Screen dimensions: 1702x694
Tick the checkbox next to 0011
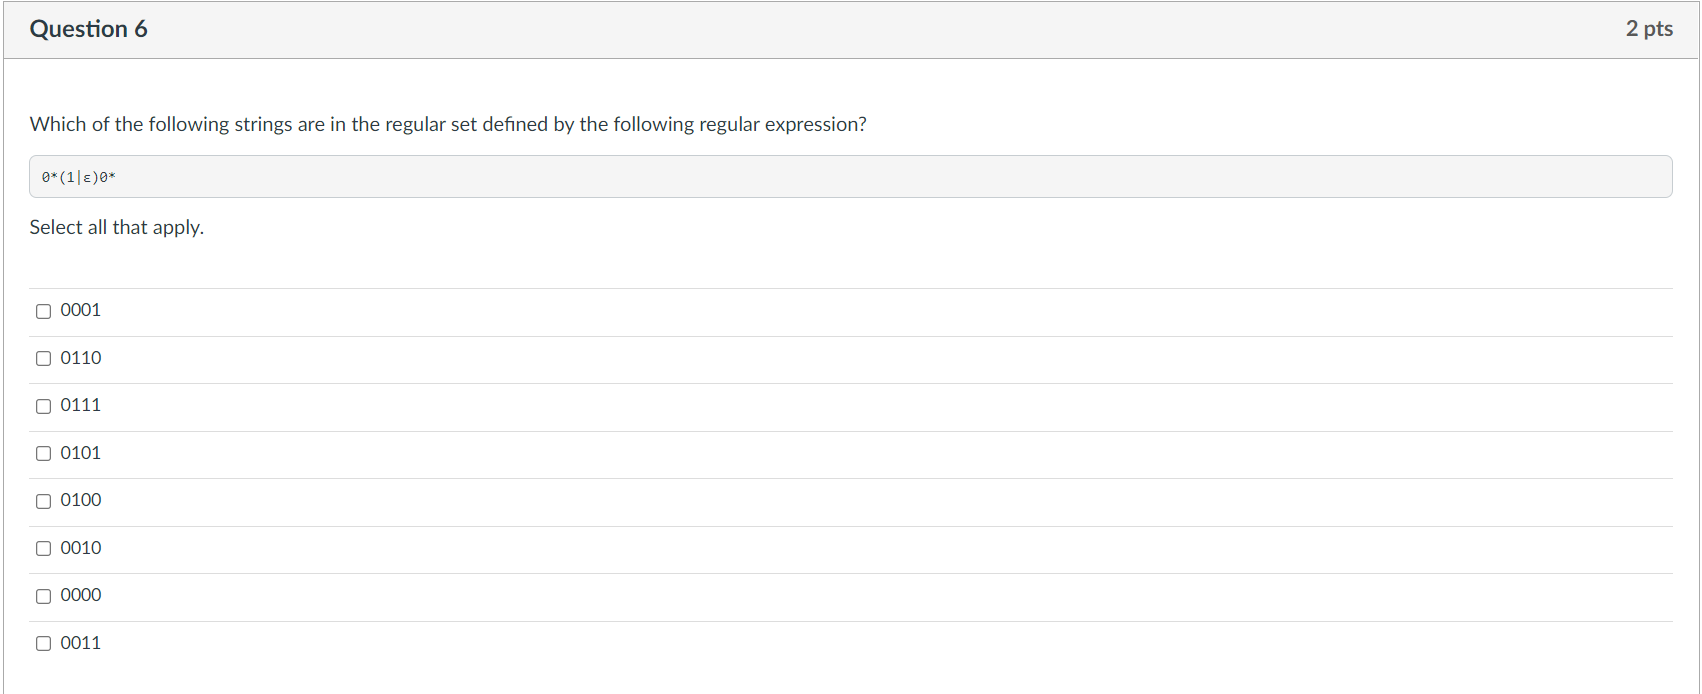[x=44, y=643]
